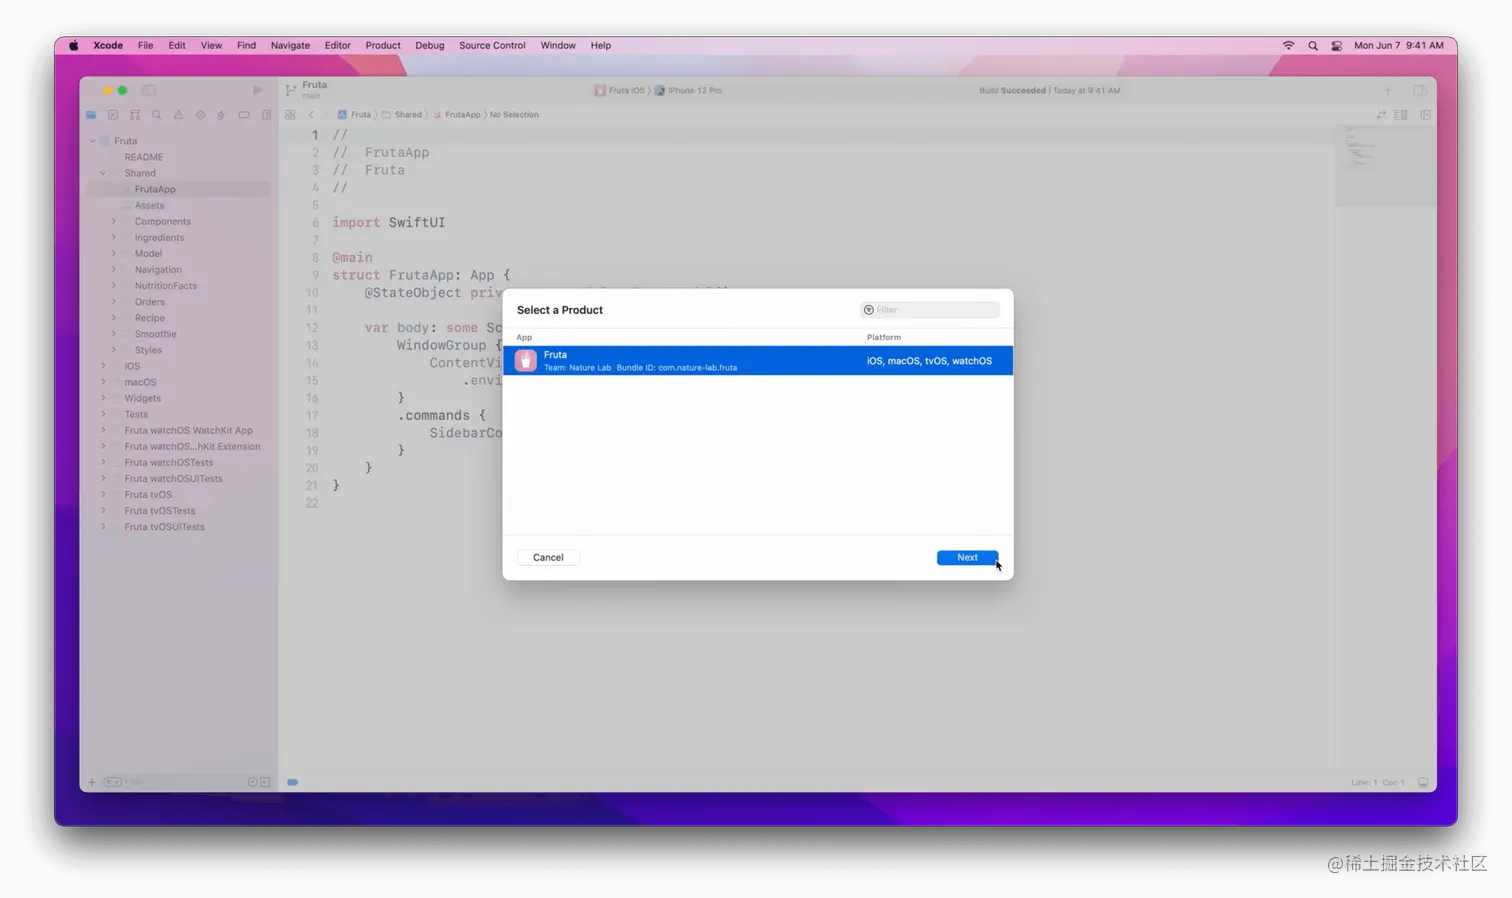Open the Project navigator folder icon
Viewport: 1512px width, 898px height.
point(91,115)
